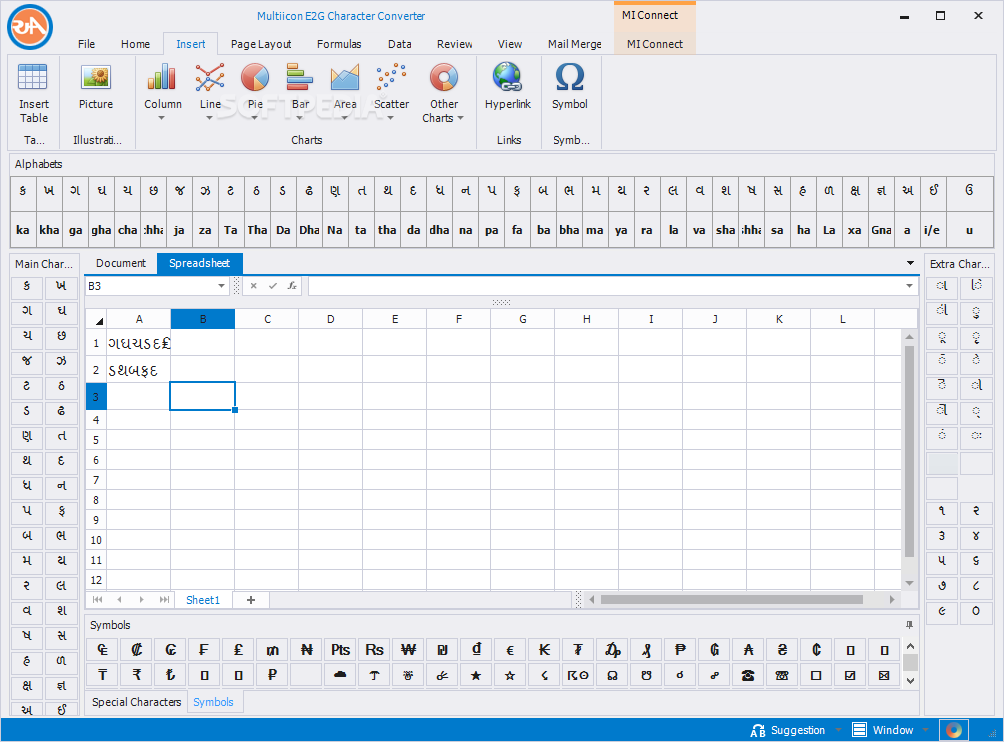Switch to the Page Layout tab
1004x742 pixels.
(261, 44)
